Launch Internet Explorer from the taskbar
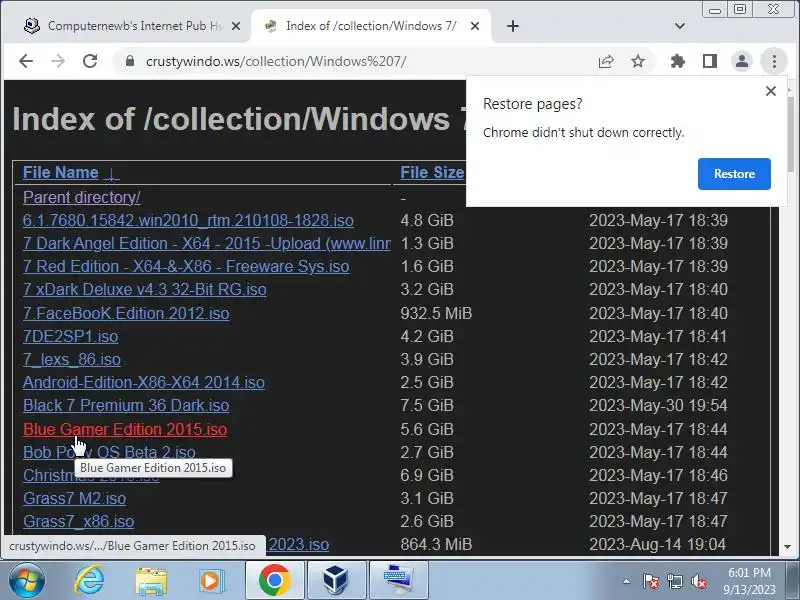Image resolution: width=800 pixels, height=600 pixels. click(89, 580)
